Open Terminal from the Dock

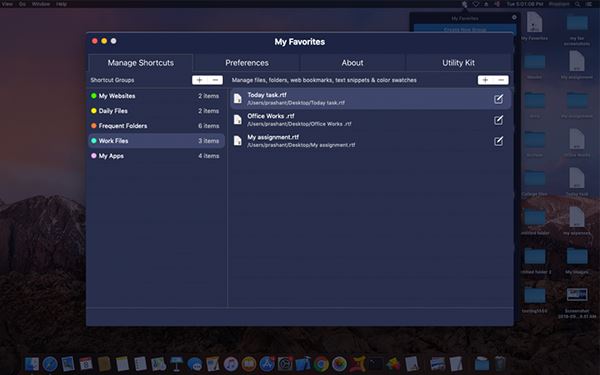coord(375,364)
